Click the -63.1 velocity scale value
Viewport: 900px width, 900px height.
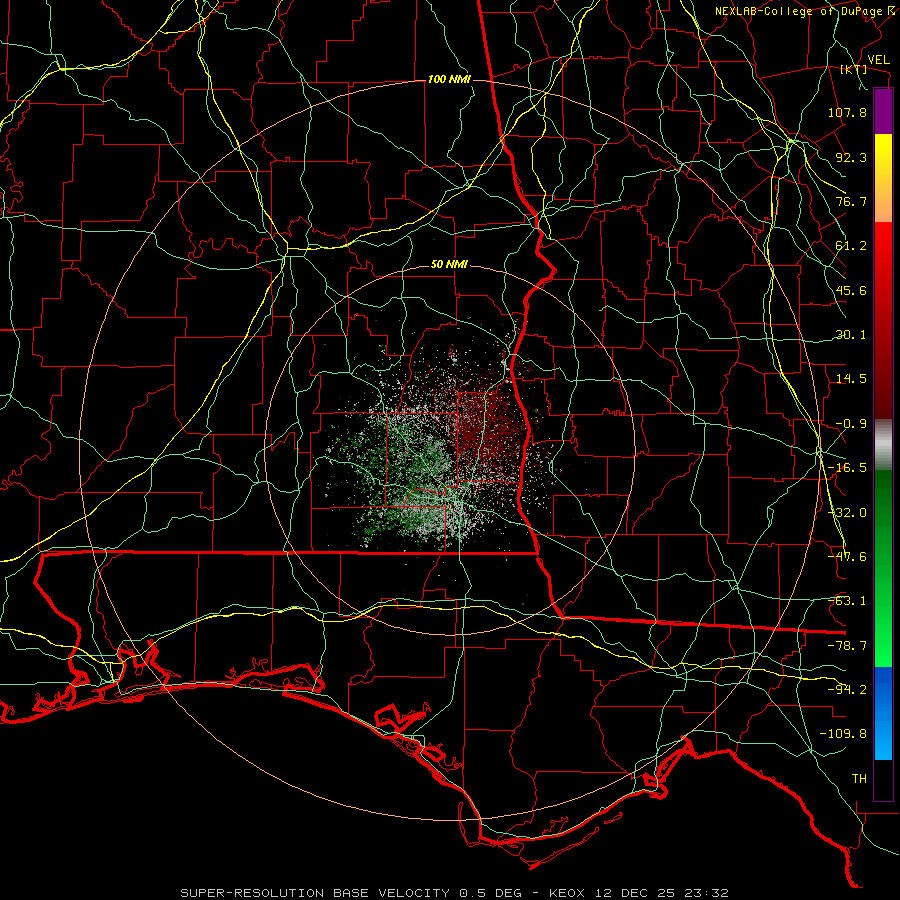(847, 601)
